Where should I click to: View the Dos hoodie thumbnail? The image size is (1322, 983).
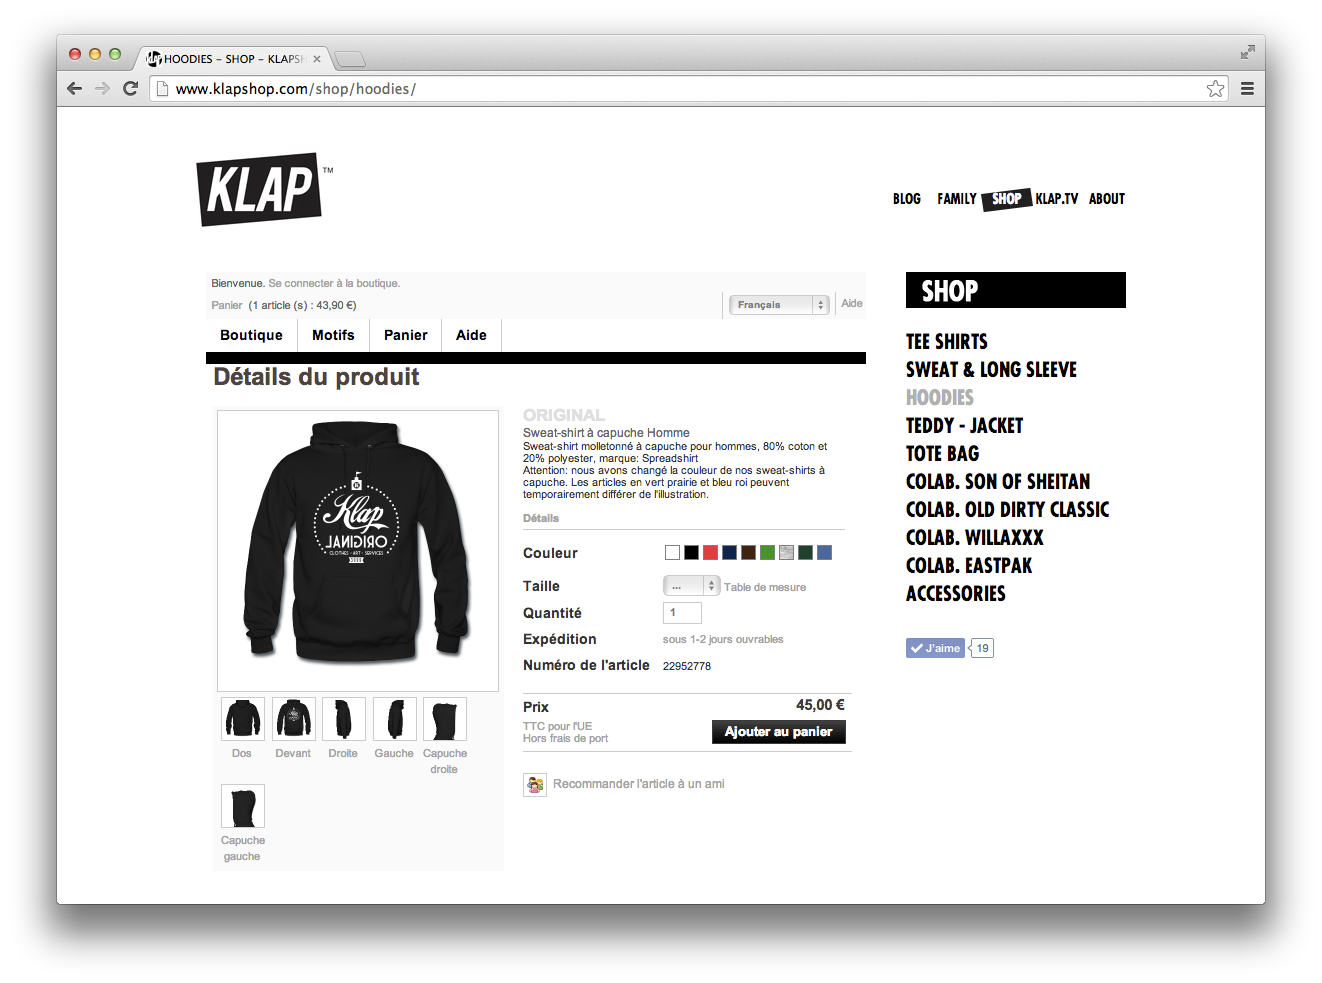pos(242,719)
